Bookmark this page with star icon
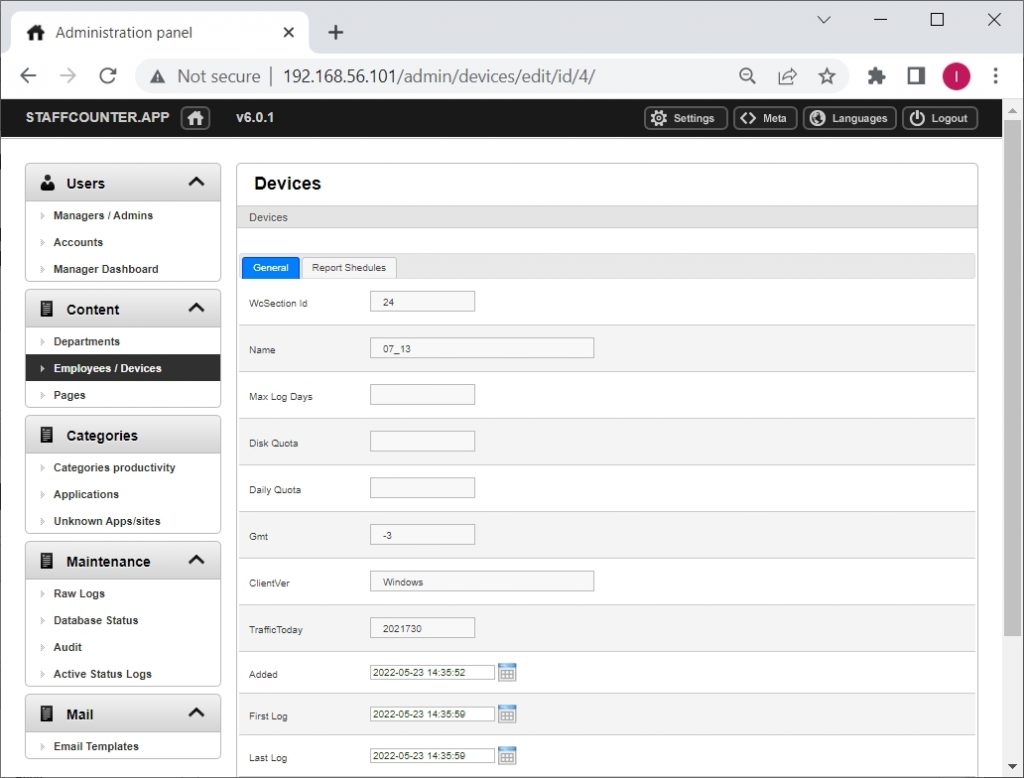 coord(827,76)
